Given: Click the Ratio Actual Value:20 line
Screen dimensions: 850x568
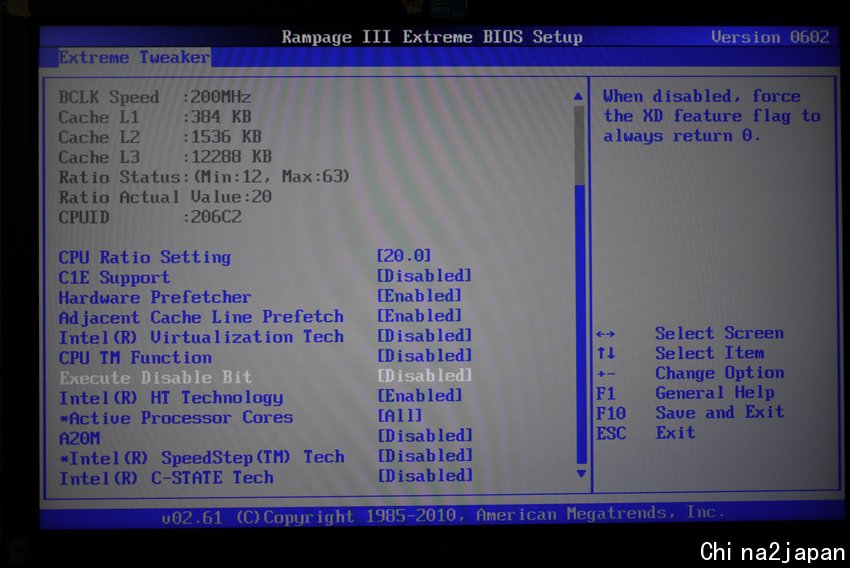Looking at the screenshot, I should click(165, 197).
